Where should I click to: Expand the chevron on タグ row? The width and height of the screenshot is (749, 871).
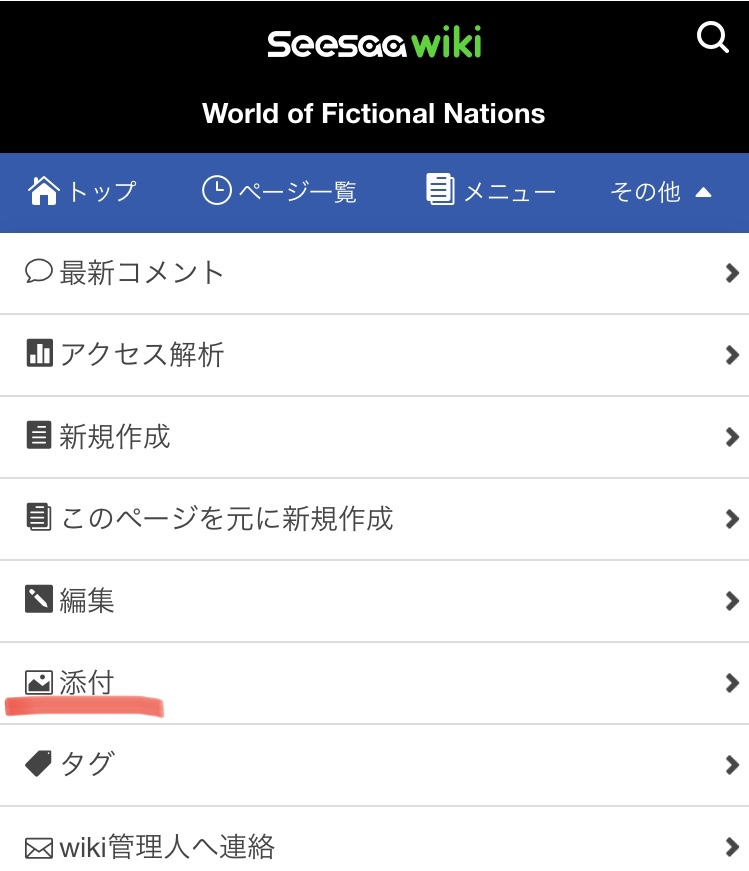click(x=732, y=765)
